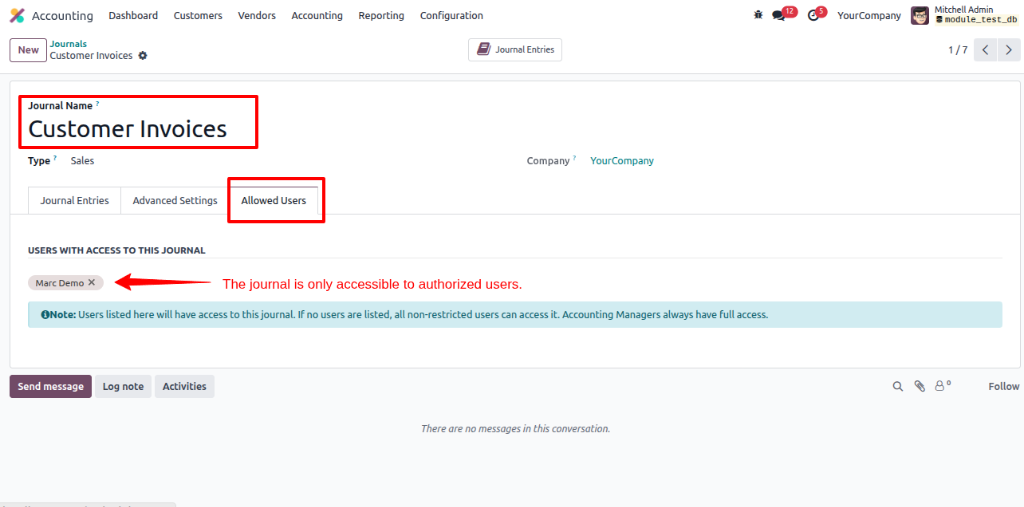Open the Configuration menu
Screen dimensions: 1024x507
(x=451, y=15)
